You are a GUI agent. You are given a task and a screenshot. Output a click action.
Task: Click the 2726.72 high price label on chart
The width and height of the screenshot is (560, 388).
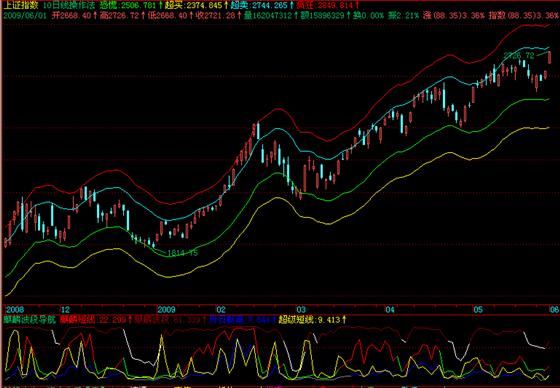(519, 55)
